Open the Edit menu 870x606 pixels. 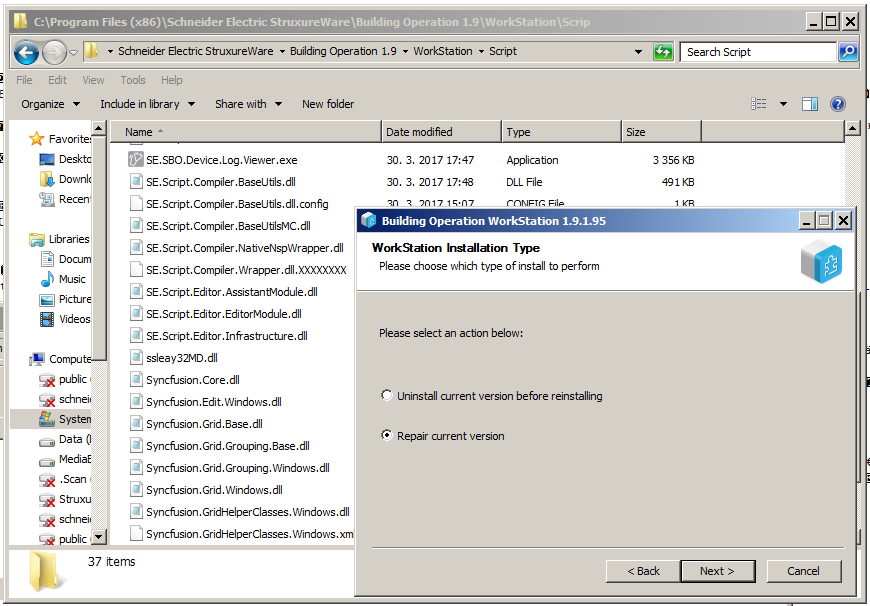[57, 80]
